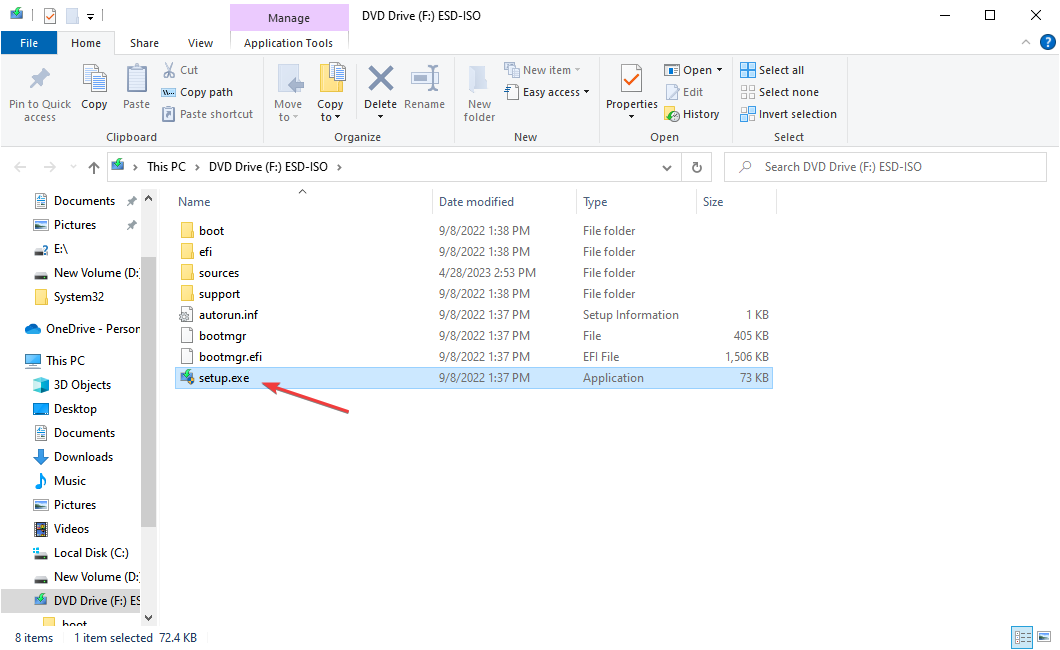1060x650 pixels.
Task: Click Copy path in Clipboard group
Action: click(197, 92)
